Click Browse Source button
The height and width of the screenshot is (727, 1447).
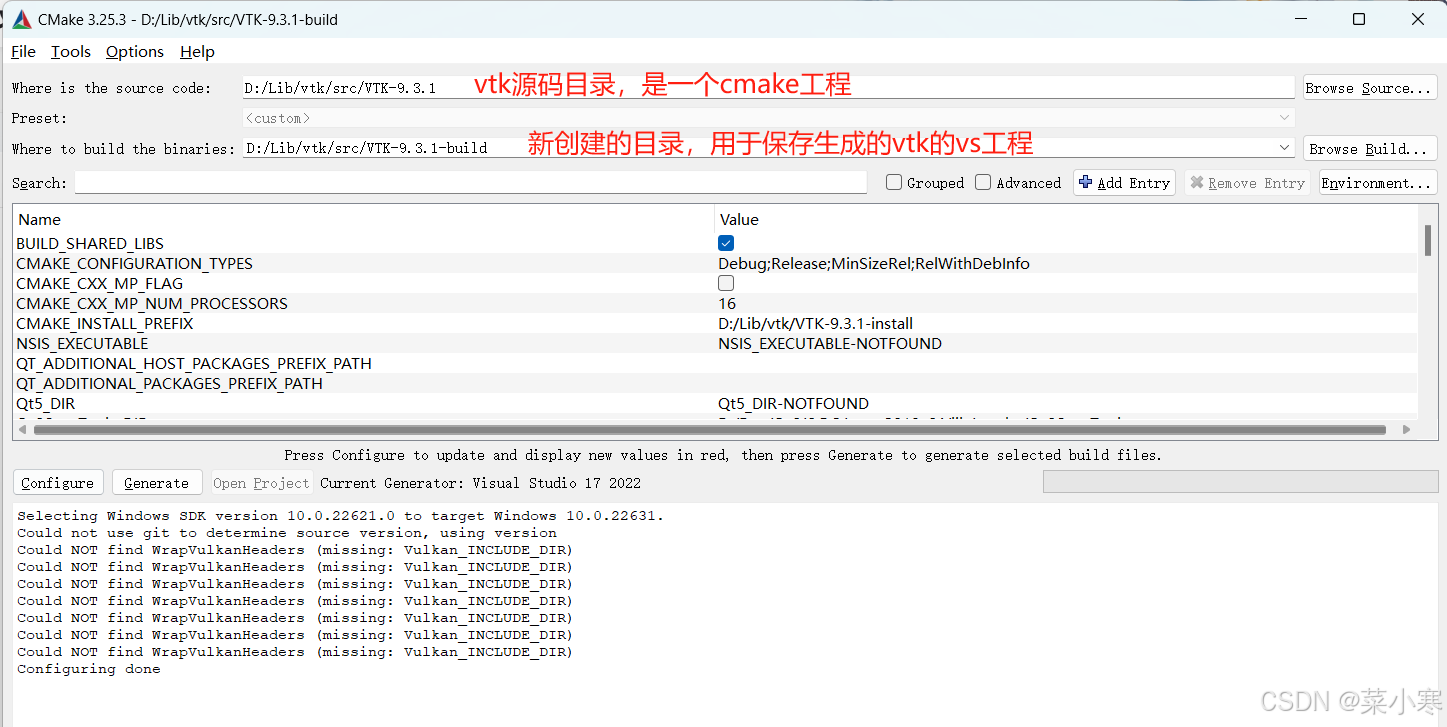click(x=1369, y=87)
